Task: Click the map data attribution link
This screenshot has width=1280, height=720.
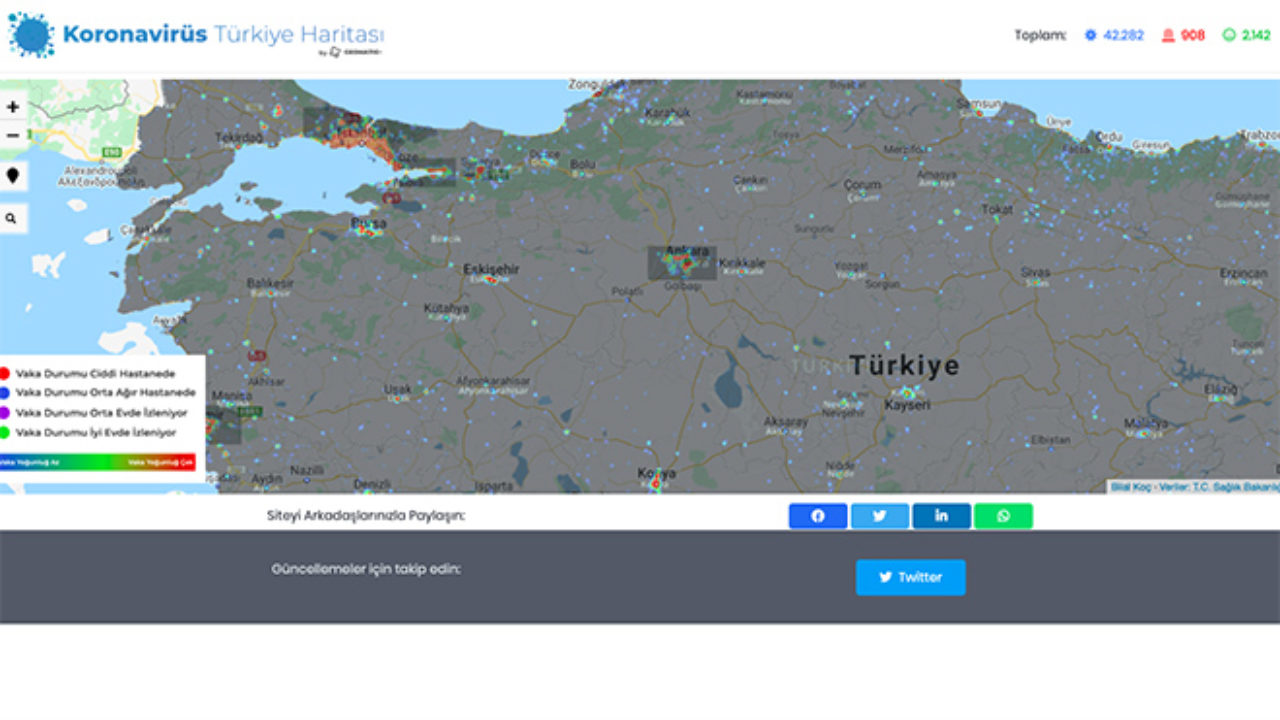Action: [x=1194, y=487]
